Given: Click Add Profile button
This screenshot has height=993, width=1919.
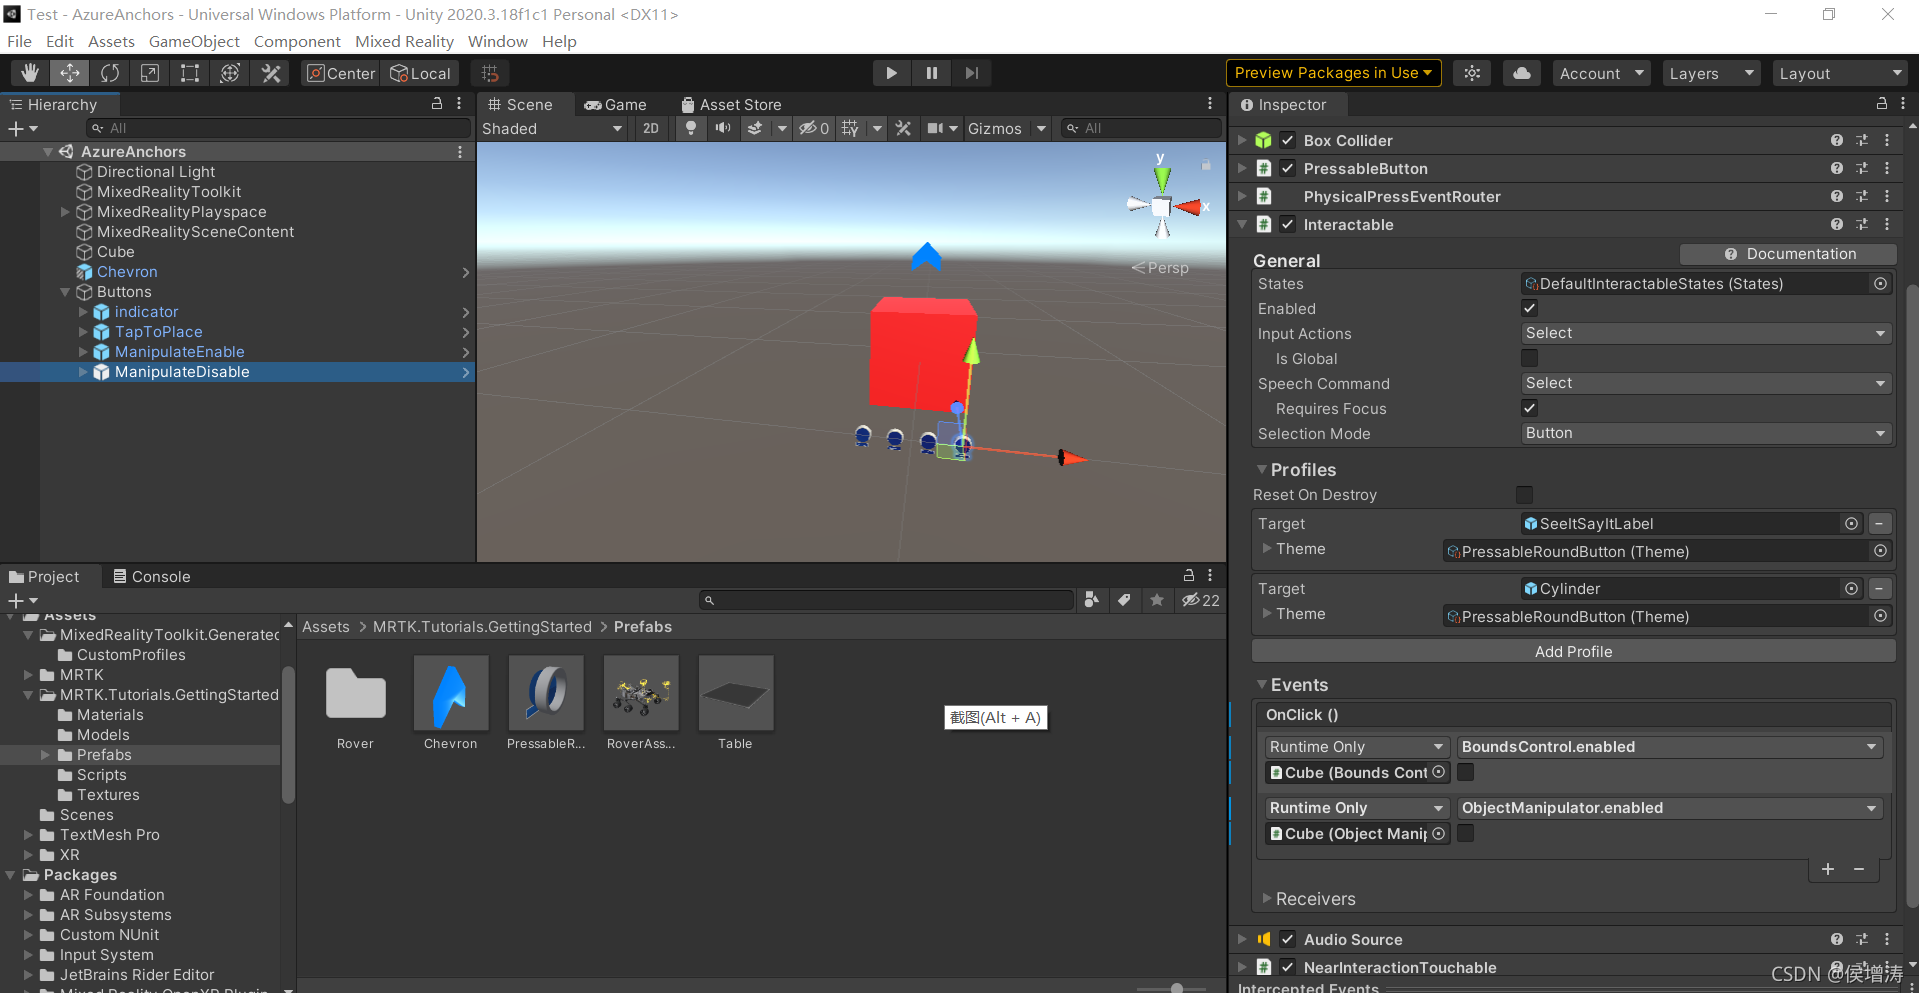Looking at the screenshot, I should coord(1573,651).
